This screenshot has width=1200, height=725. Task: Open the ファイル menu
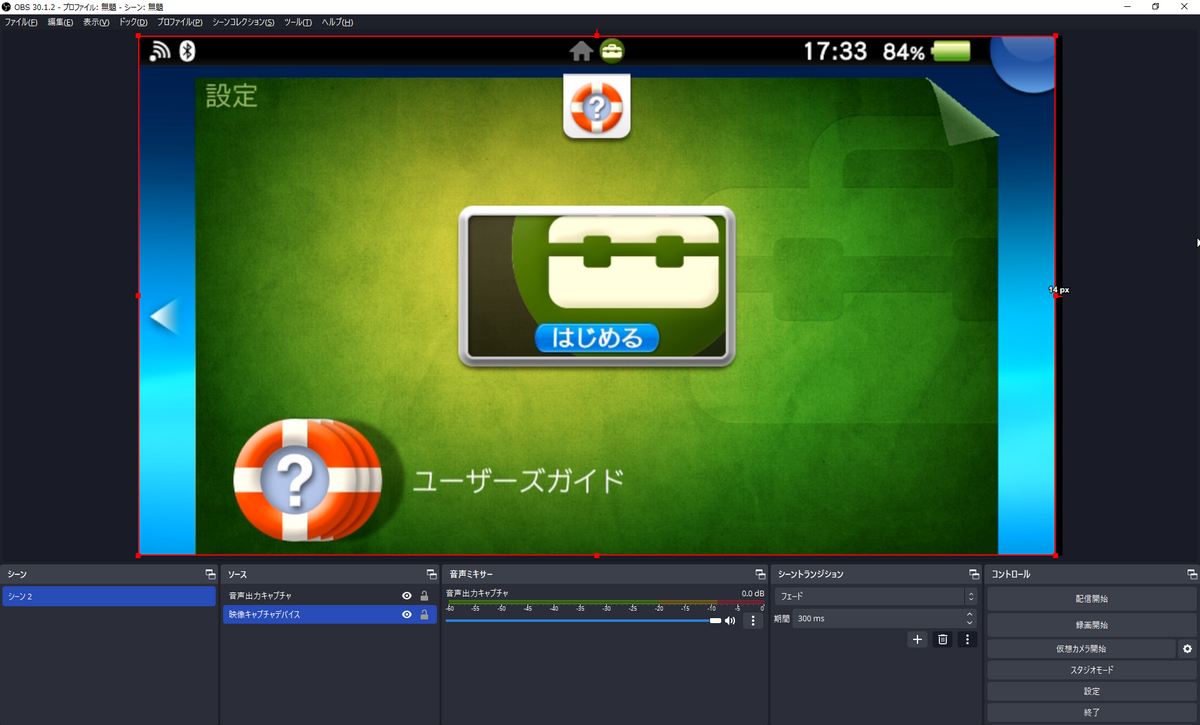tap(21, 22)
